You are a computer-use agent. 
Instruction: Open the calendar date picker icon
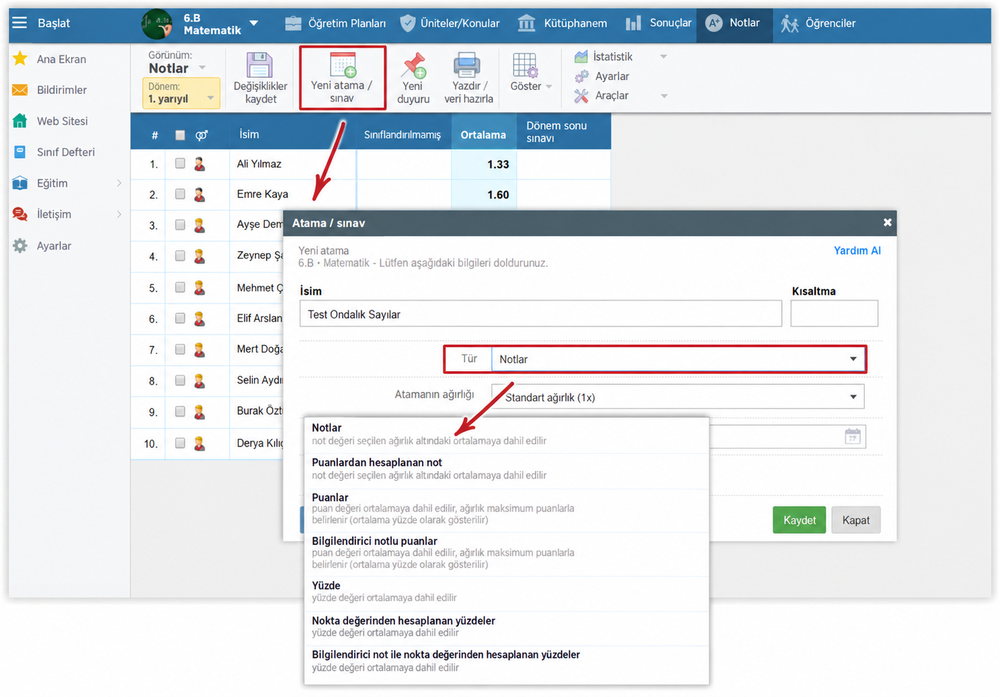pos(852,436)
